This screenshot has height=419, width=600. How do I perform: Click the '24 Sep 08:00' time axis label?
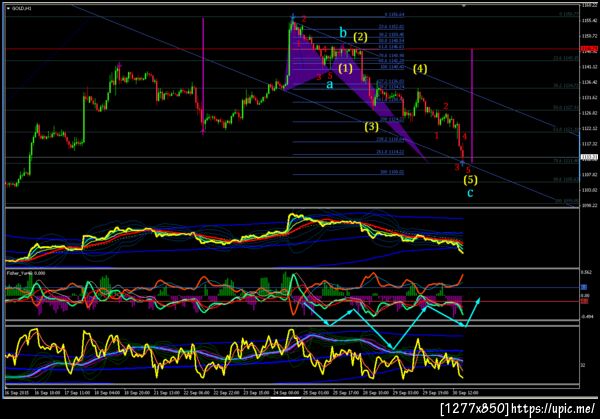point(285,393)
